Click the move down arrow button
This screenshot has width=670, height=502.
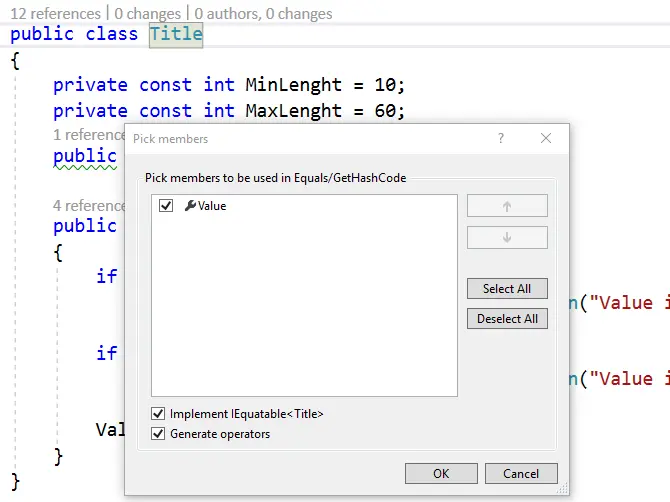pyautogui.click(x=507, y=237)
